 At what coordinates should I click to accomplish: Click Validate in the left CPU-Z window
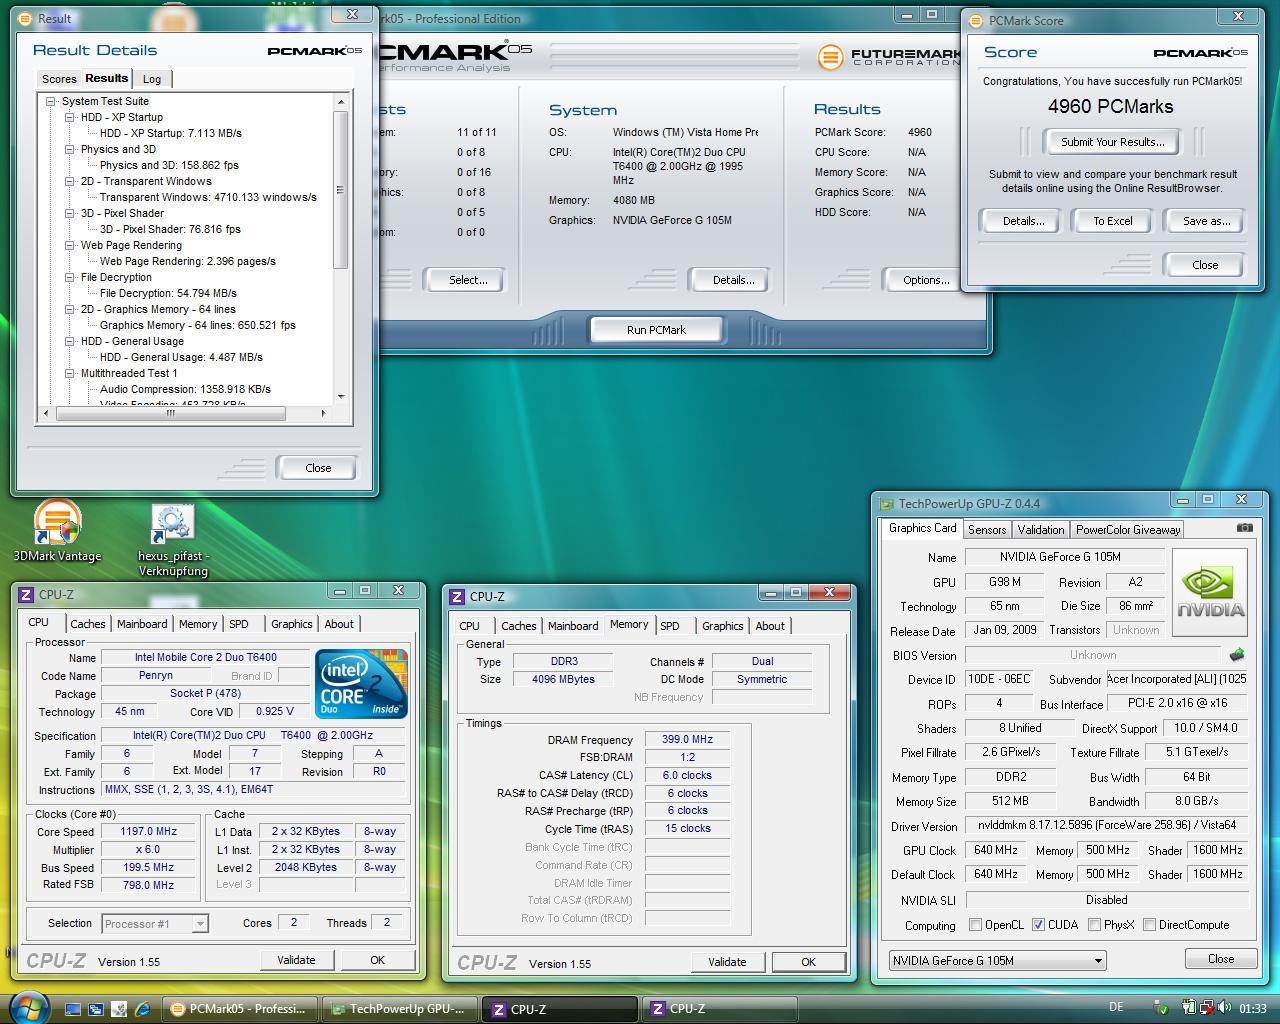[296, 960]
